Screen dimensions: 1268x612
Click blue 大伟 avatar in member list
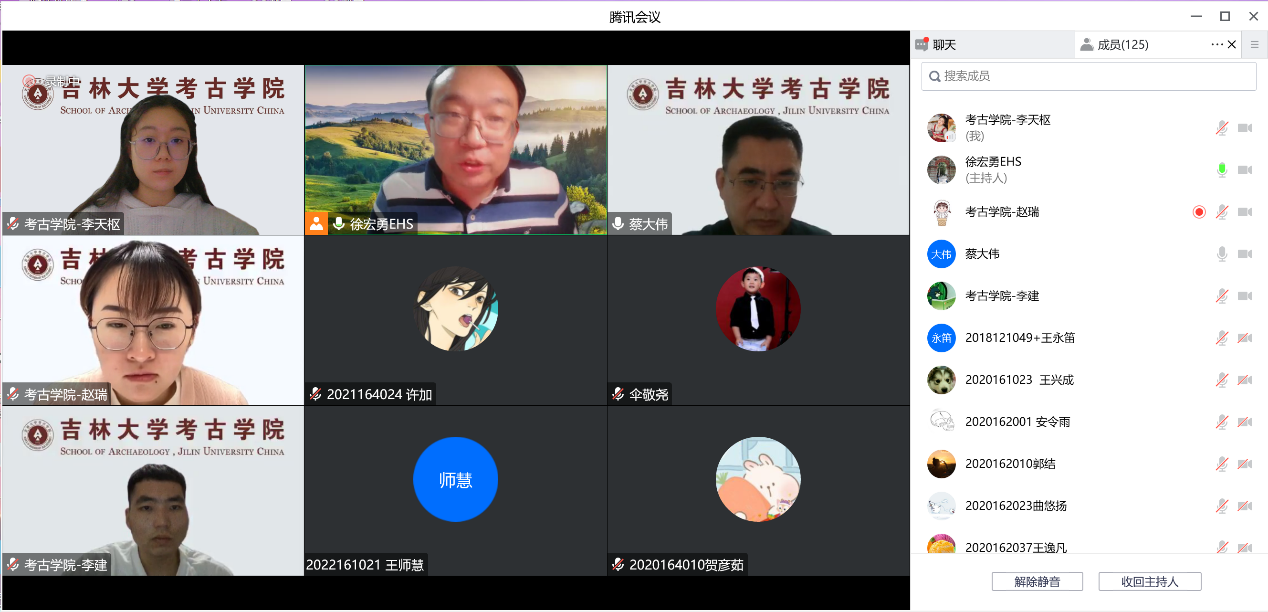tap(941, 254)
